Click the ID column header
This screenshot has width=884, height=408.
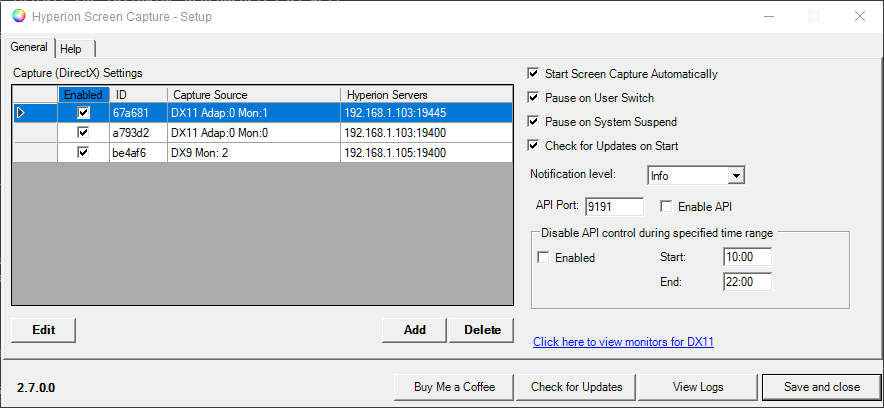pyautogui.click(x=139, y=95)
